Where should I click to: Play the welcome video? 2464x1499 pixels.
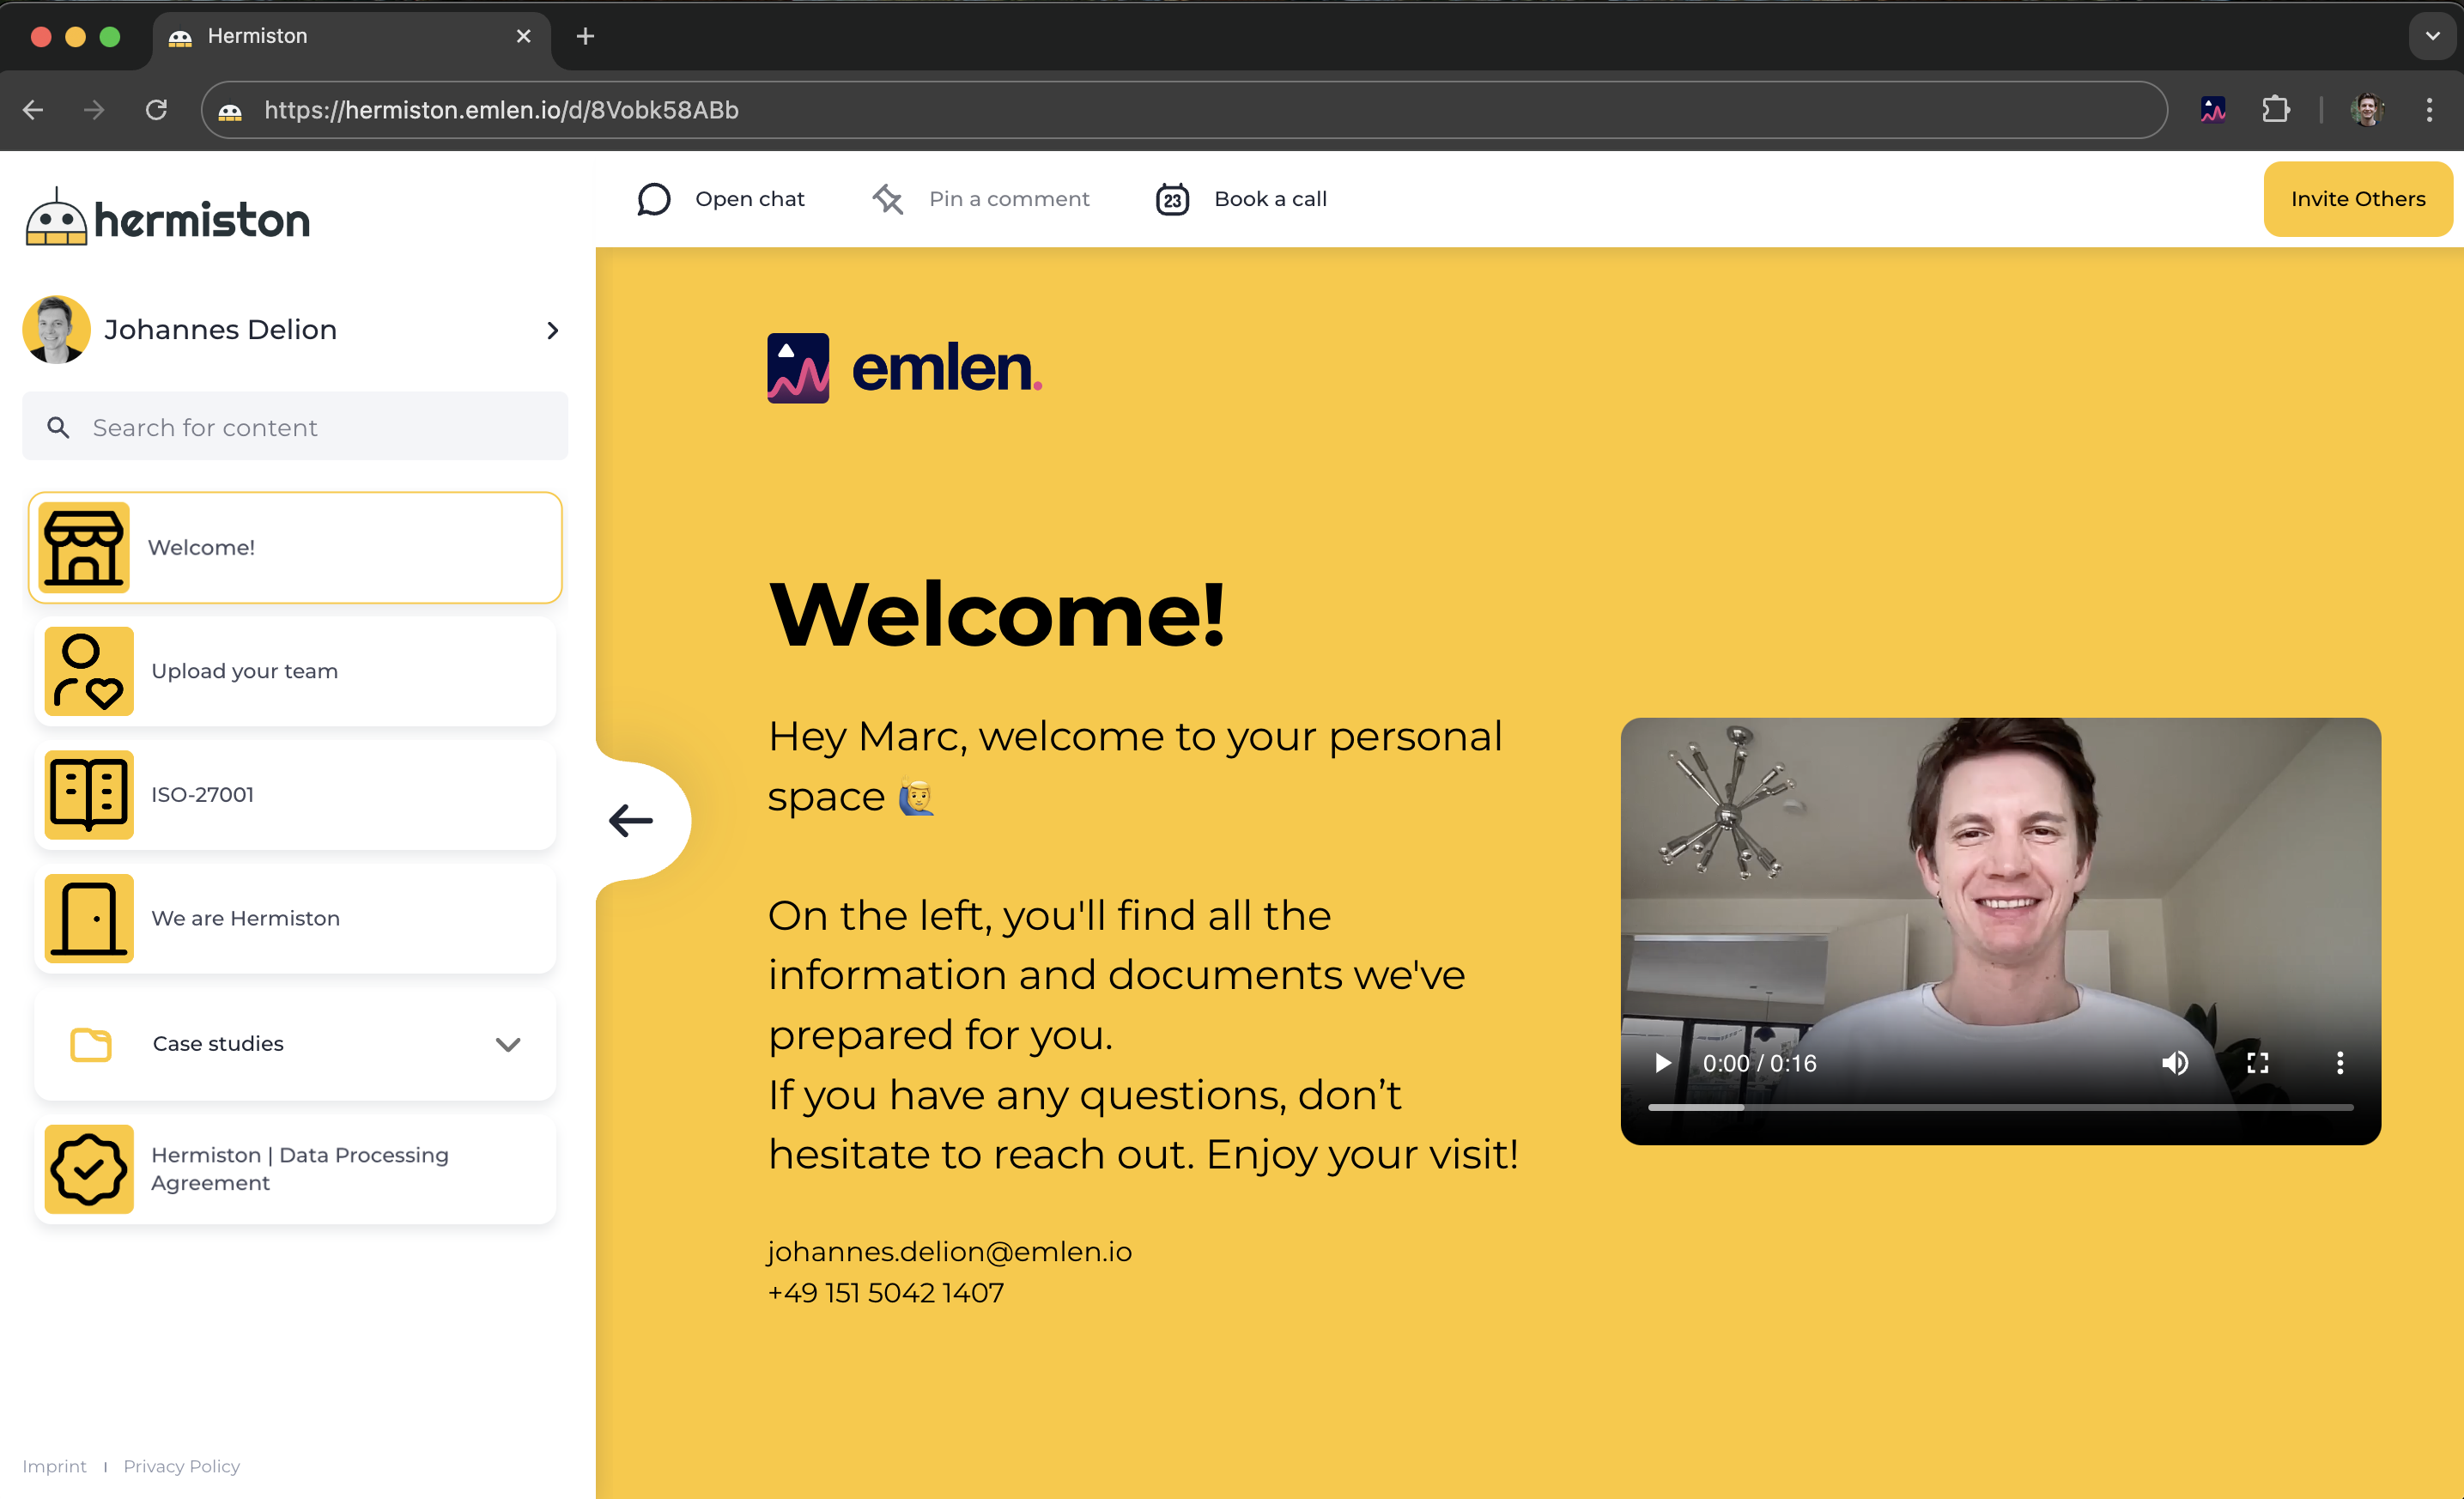tap(1662, 1063)
